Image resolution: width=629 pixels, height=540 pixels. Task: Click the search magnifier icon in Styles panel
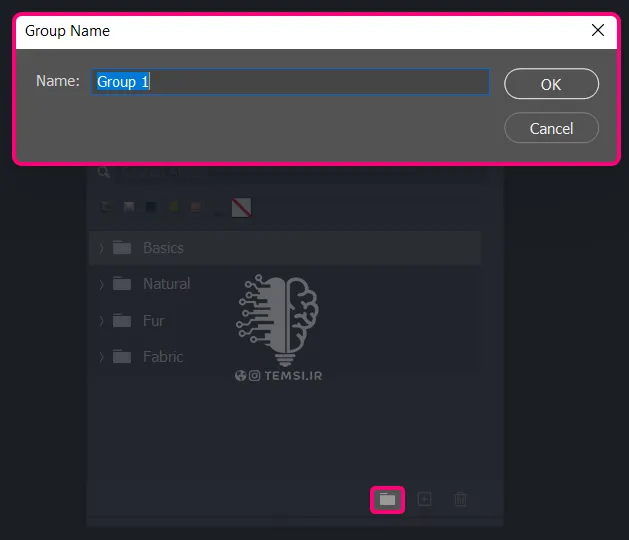(x=103, y=173)
